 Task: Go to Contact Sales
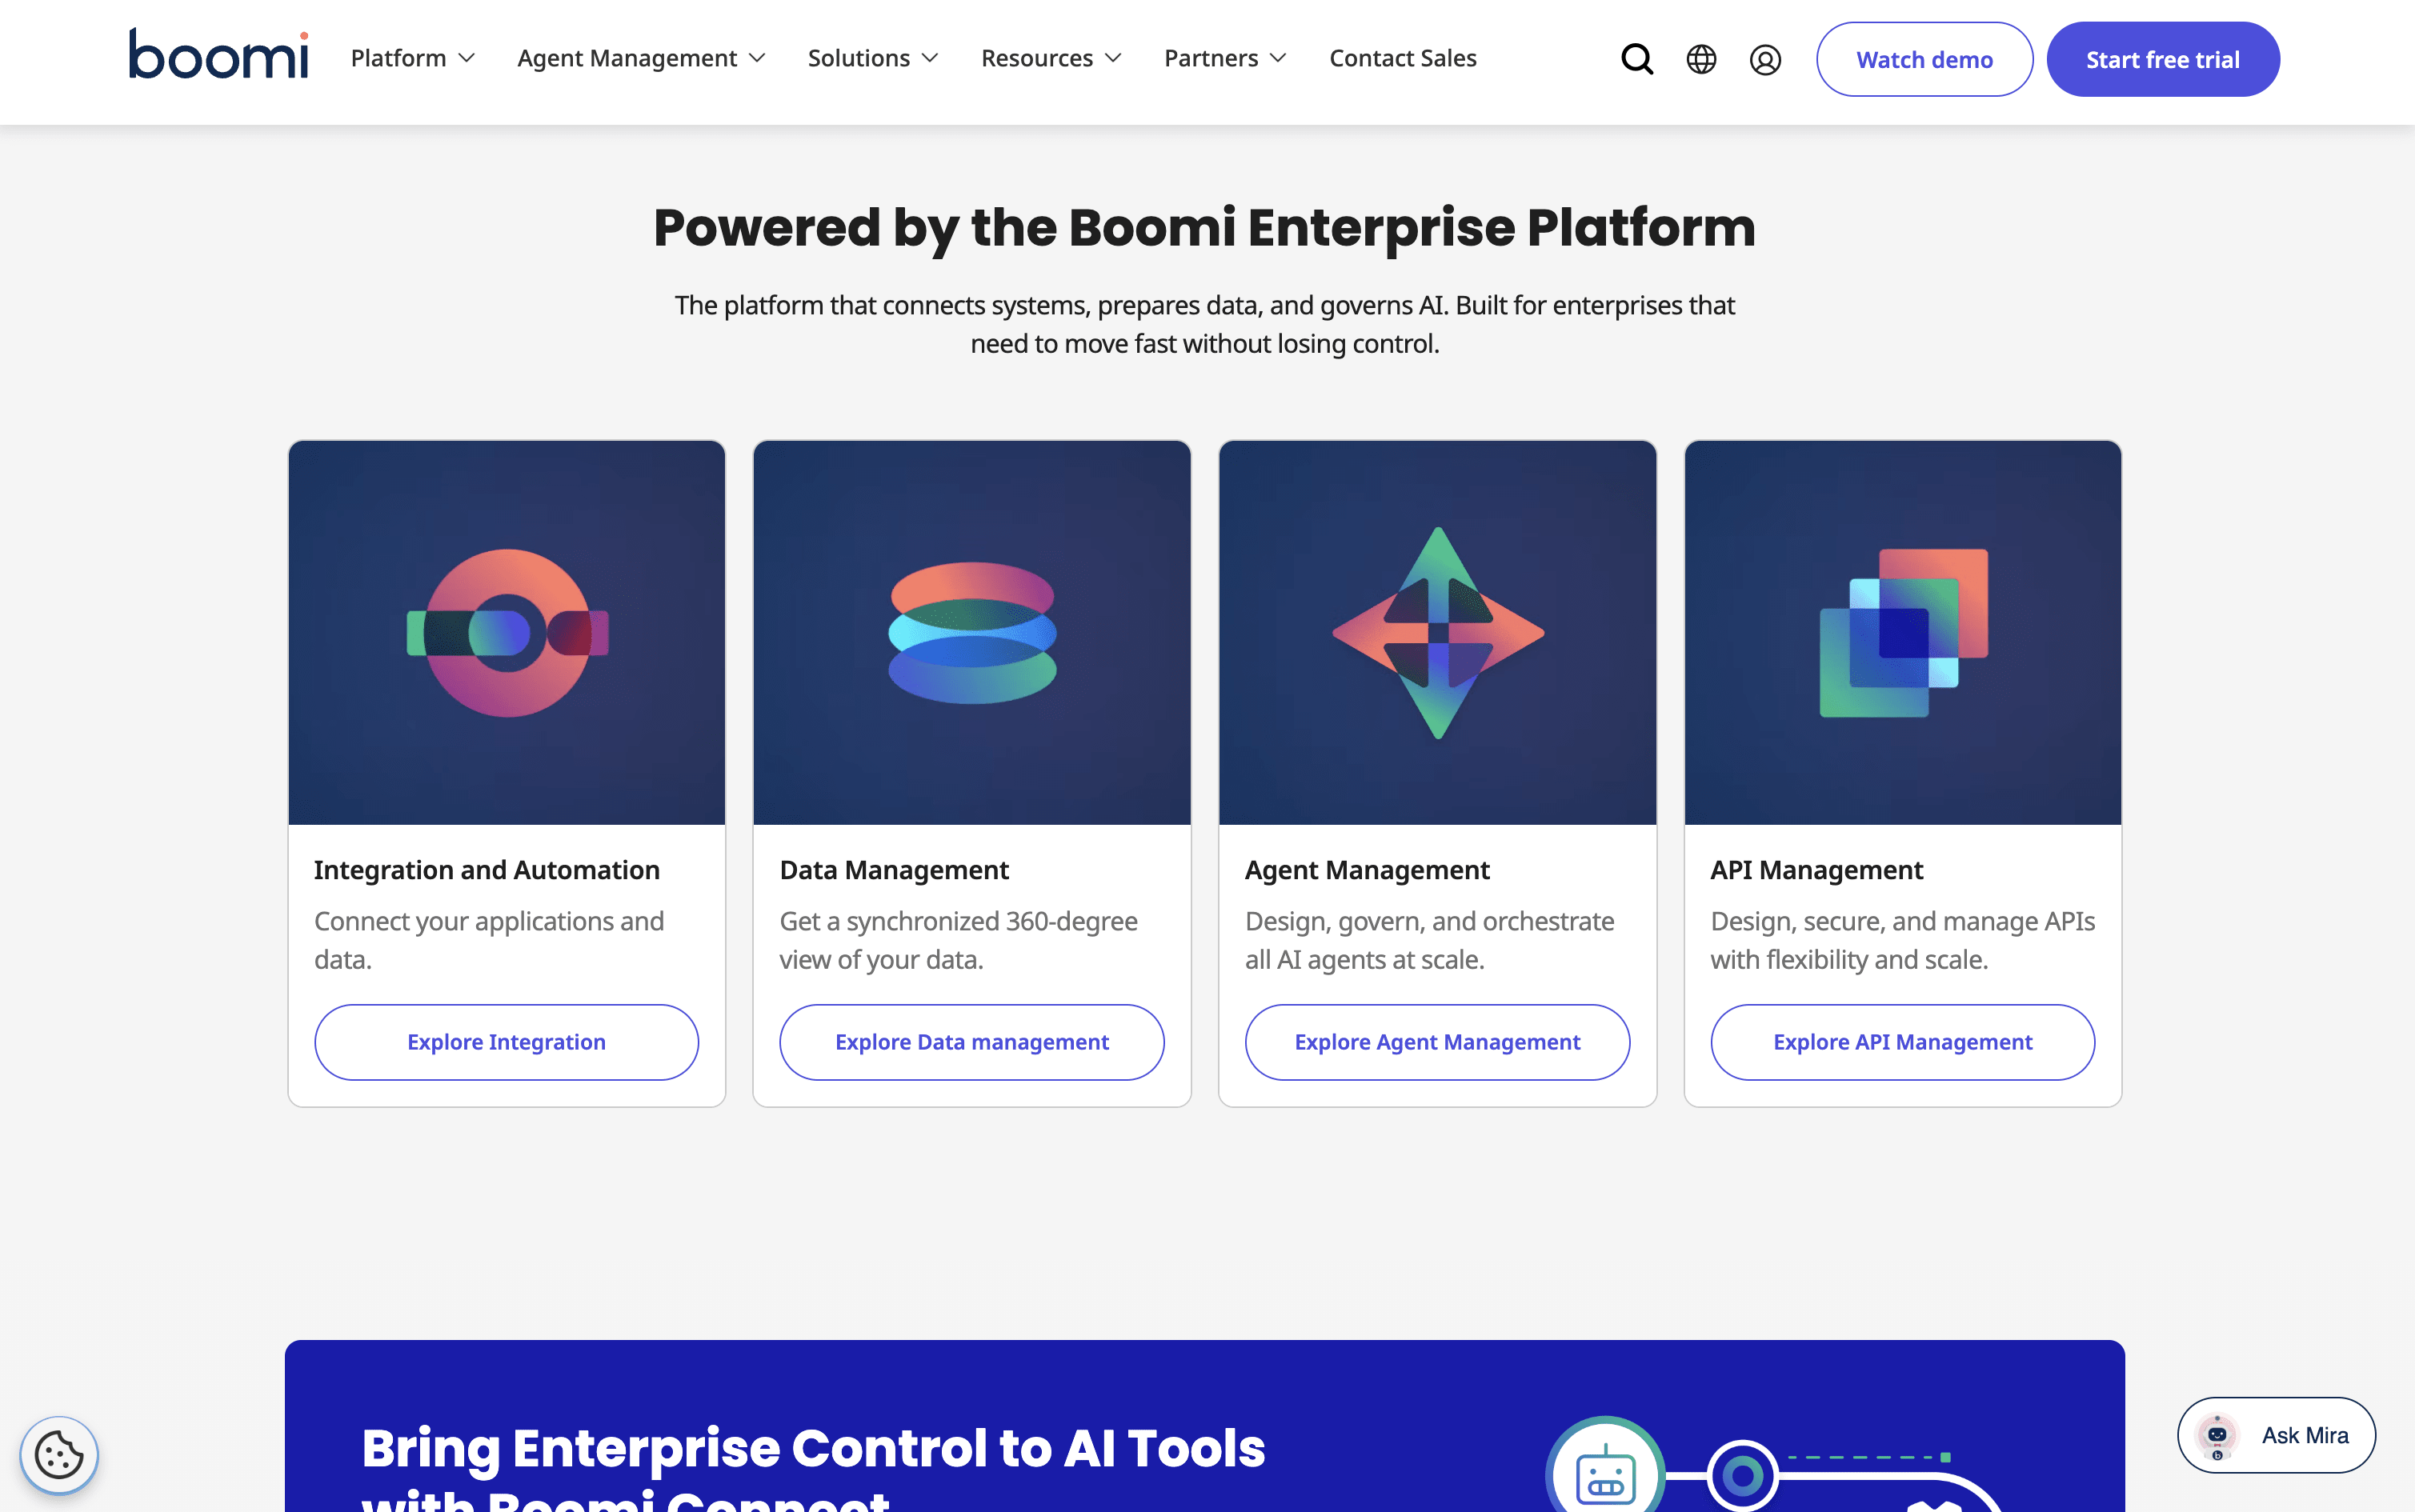click(1403, 58)
